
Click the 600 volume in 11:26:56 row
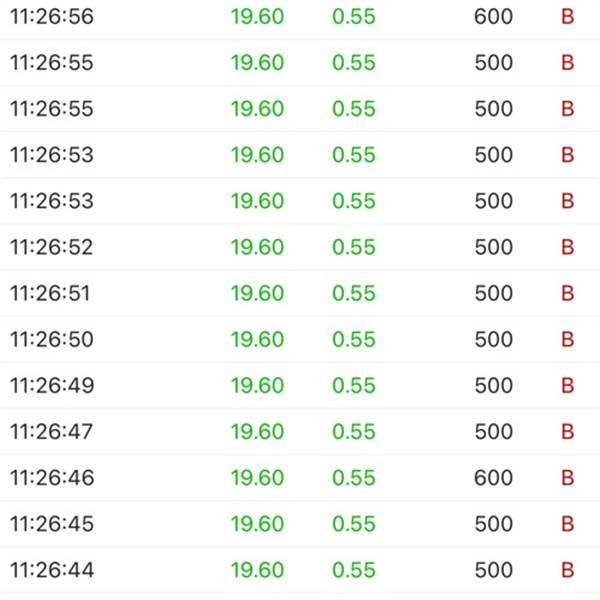tap(493, 17)
